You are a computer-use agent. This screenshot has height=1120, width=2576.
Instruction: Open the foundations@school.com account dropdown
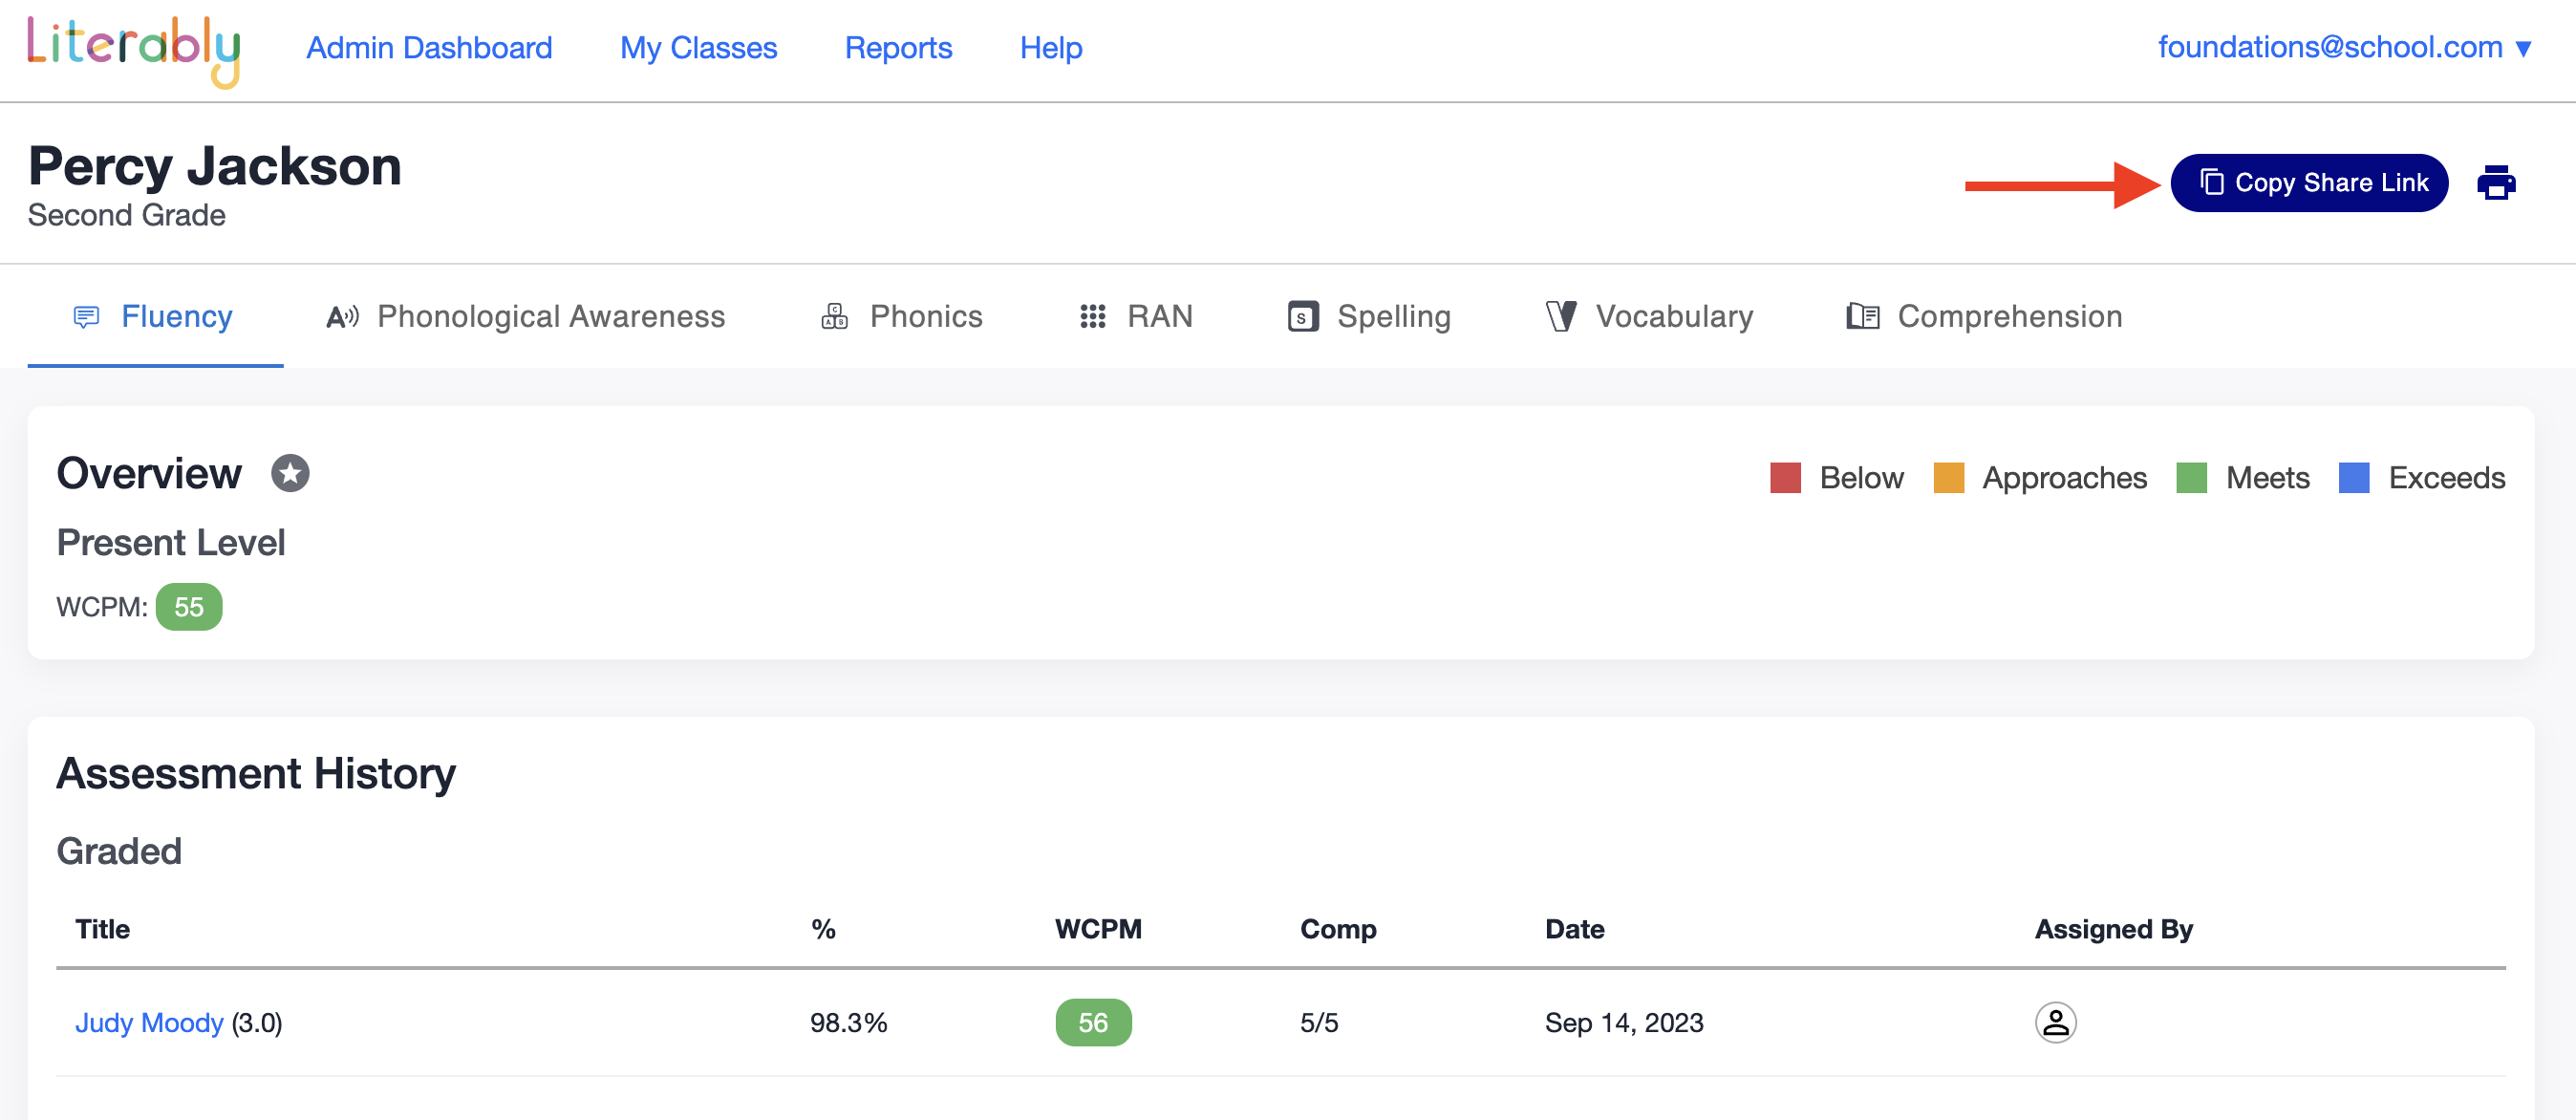pos(2345,47)
